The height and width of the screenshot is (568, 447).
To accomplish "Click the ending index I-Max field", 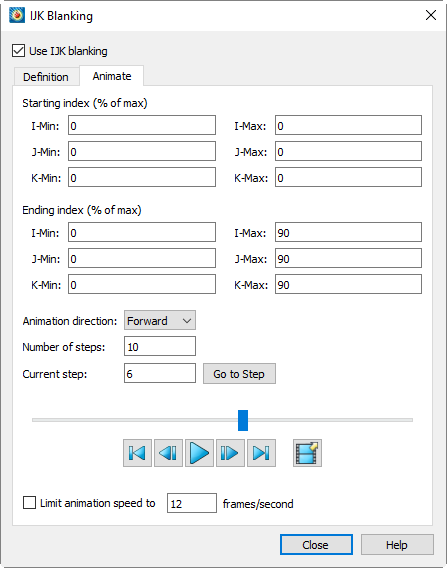I will [348, 232].
